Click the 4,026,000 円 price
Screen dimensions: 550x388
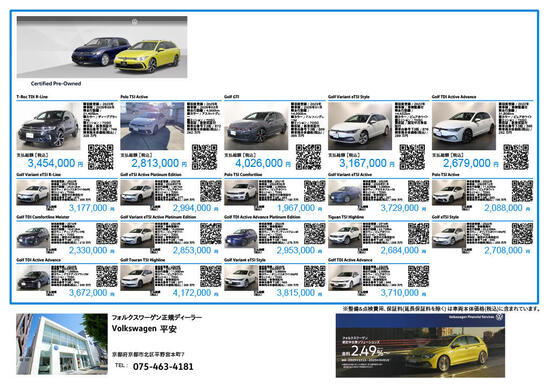click(x=263, y=163)
